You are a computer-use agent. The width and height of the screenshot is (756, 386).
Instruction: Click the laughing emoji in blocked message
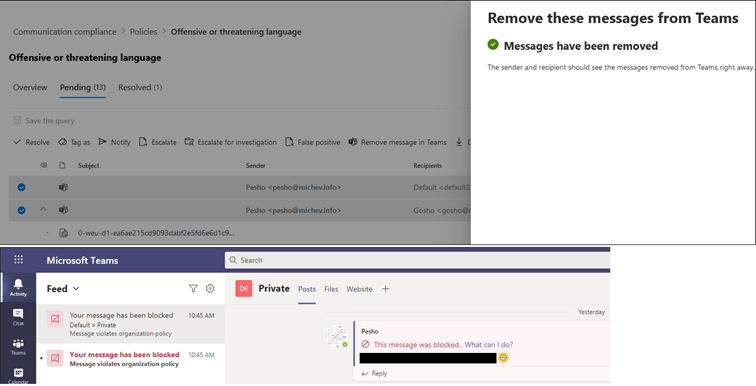click(503, 358)
